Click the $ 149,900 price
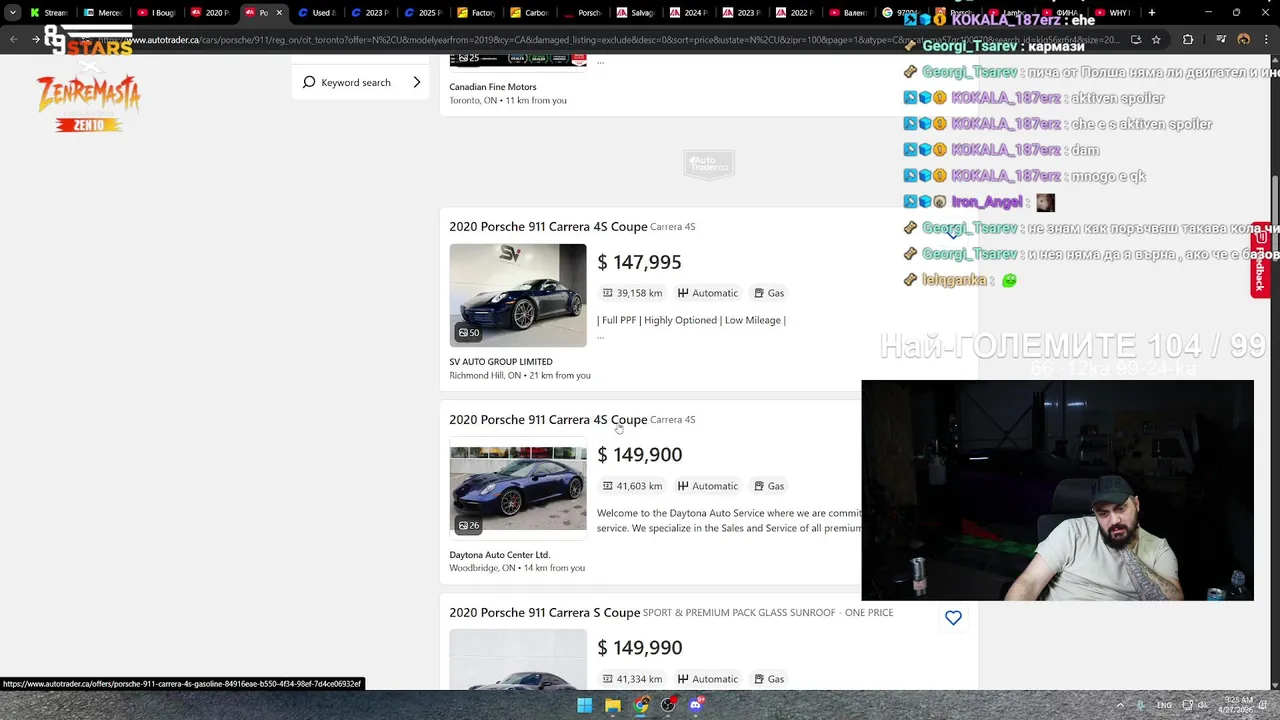Image resolution: width=1280 pixels, height=720 pixels. (639, 455)
